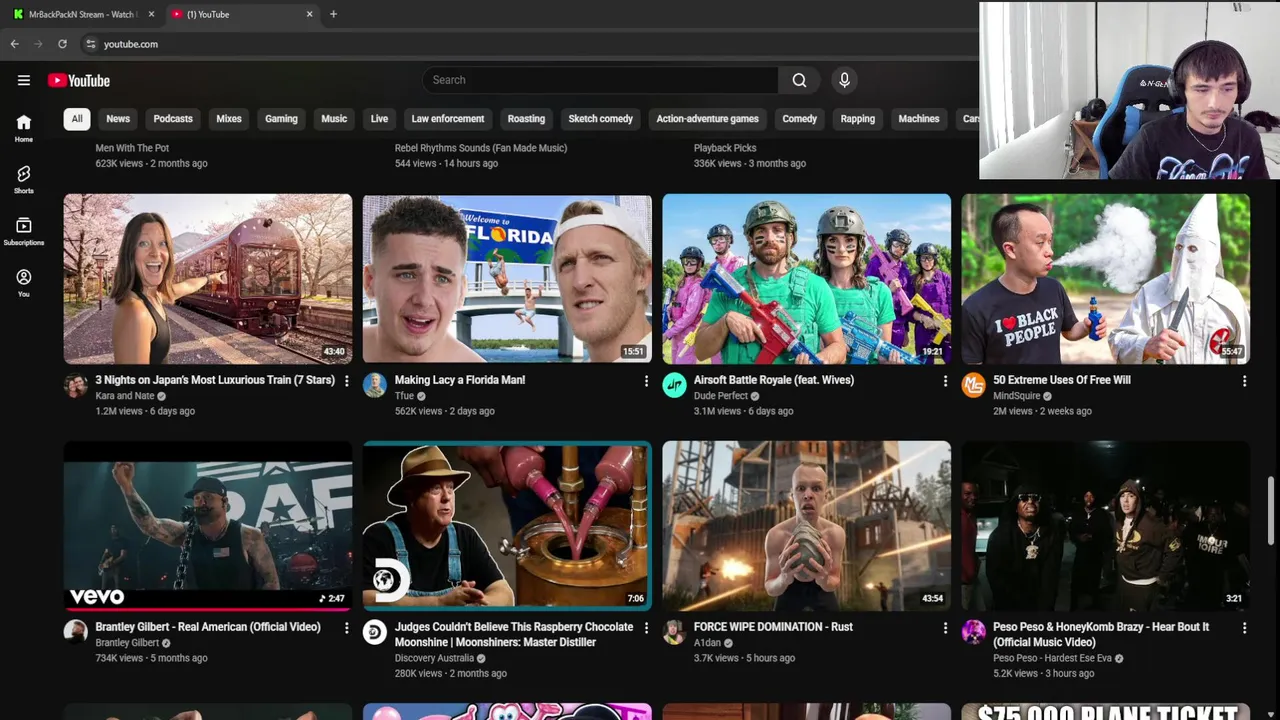Open the Discovery Australia channel name link

pos(434,658)
